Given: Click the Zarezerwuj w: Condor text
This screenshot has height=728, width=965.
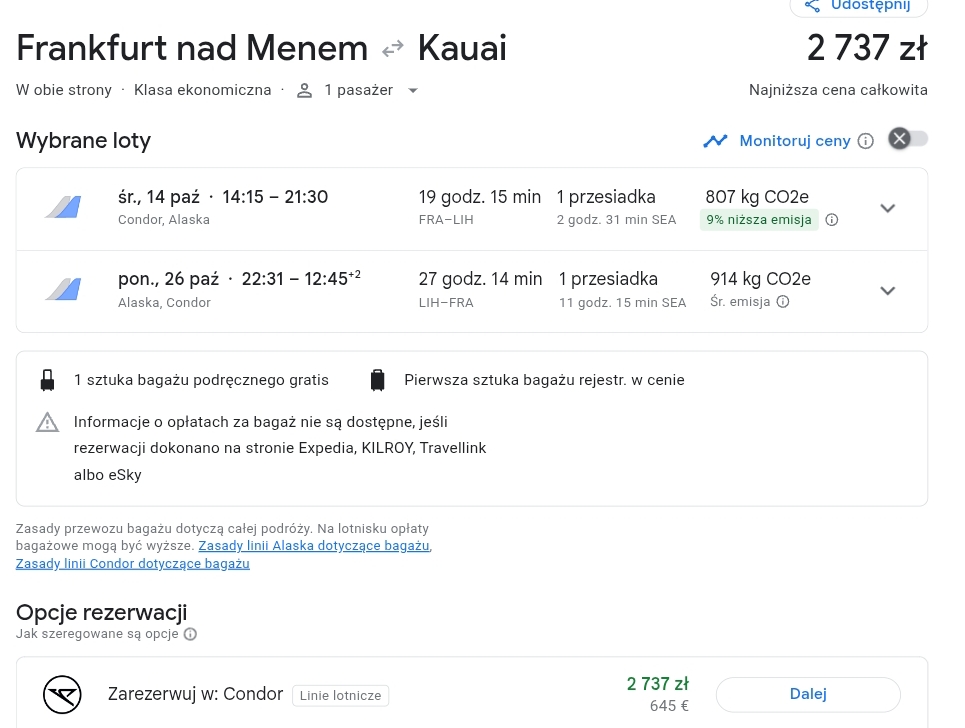Looking at the screenshot, I should [196, 694].
